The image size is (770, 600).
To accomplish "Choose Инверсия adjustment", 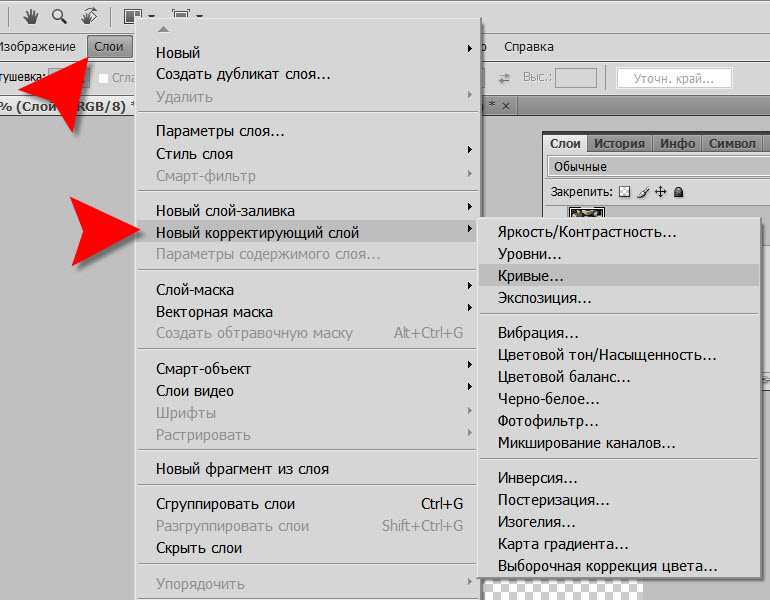I will tap(620, 478).
